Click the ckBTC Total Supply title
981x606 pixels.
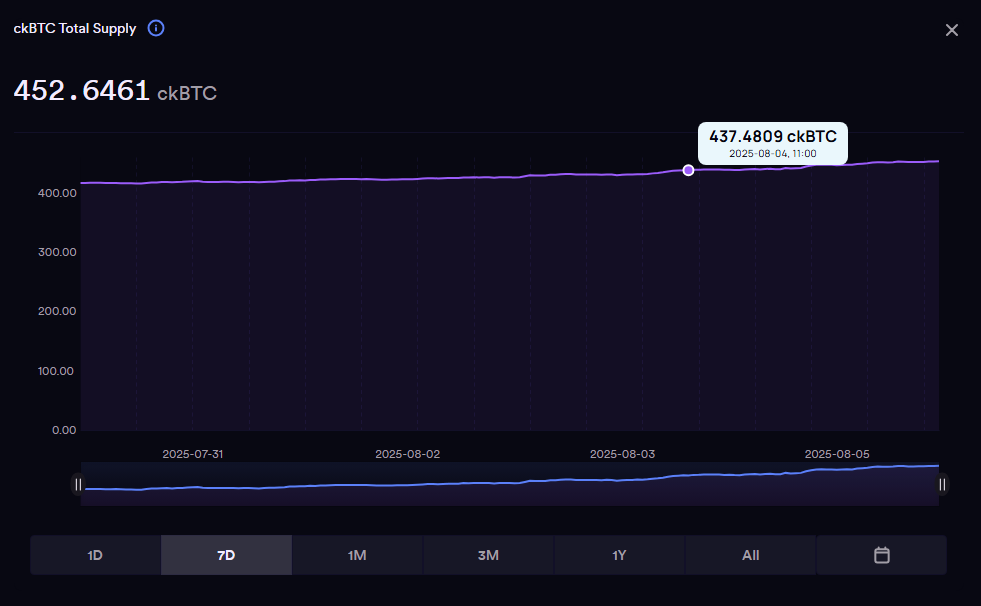(74, 29)
